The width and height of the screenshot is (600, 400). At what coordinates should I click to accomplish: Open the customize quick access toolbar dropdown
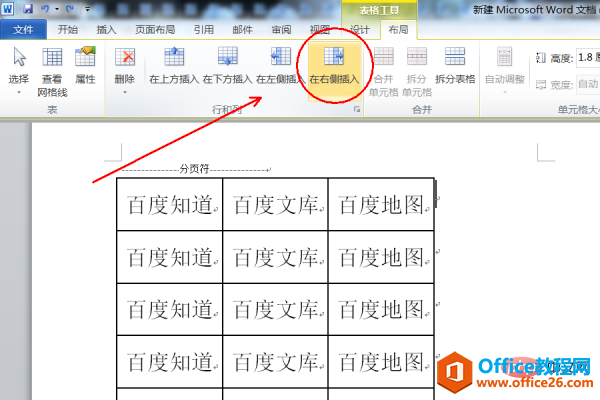pyautogui.click(x=88, y=9)
